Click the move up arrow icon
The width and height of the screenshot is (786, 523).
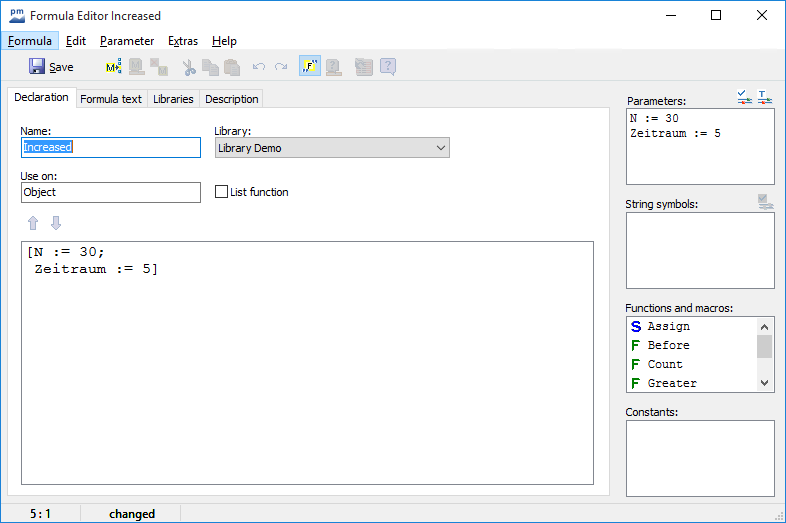coord(33,222)
